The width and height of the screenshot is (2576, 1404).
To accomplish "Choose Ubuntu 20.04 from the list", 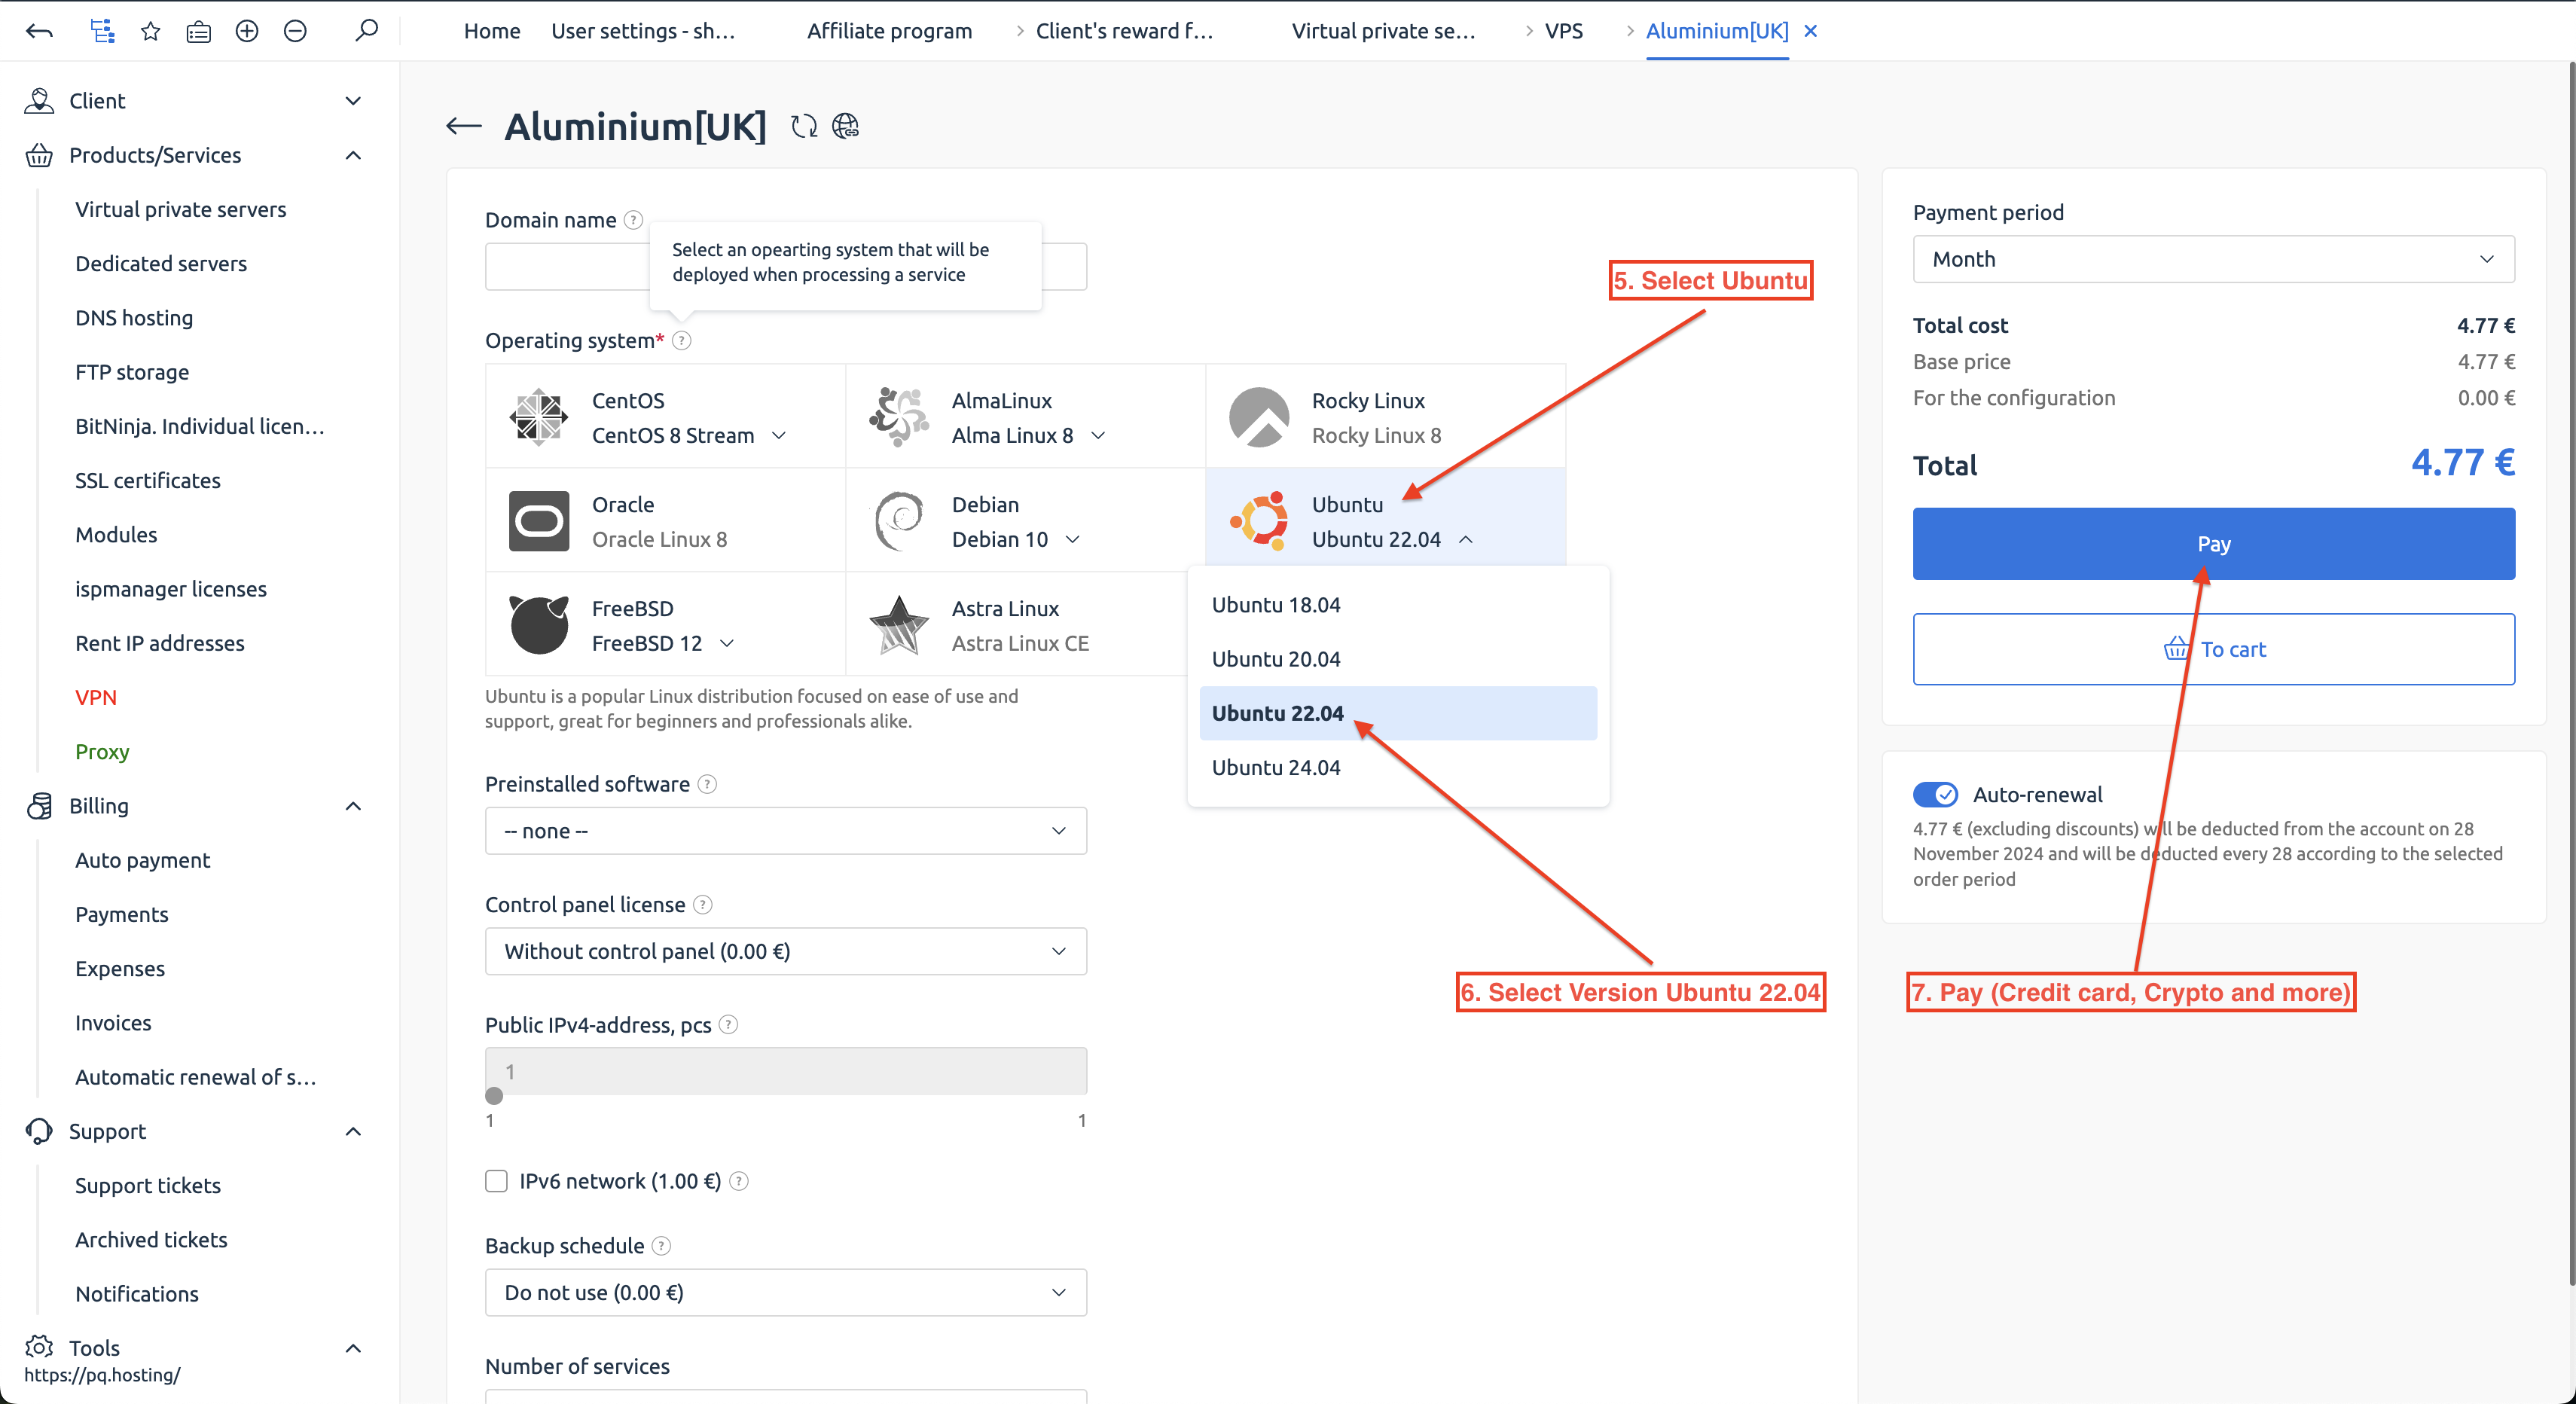I will click(1398, 659).
